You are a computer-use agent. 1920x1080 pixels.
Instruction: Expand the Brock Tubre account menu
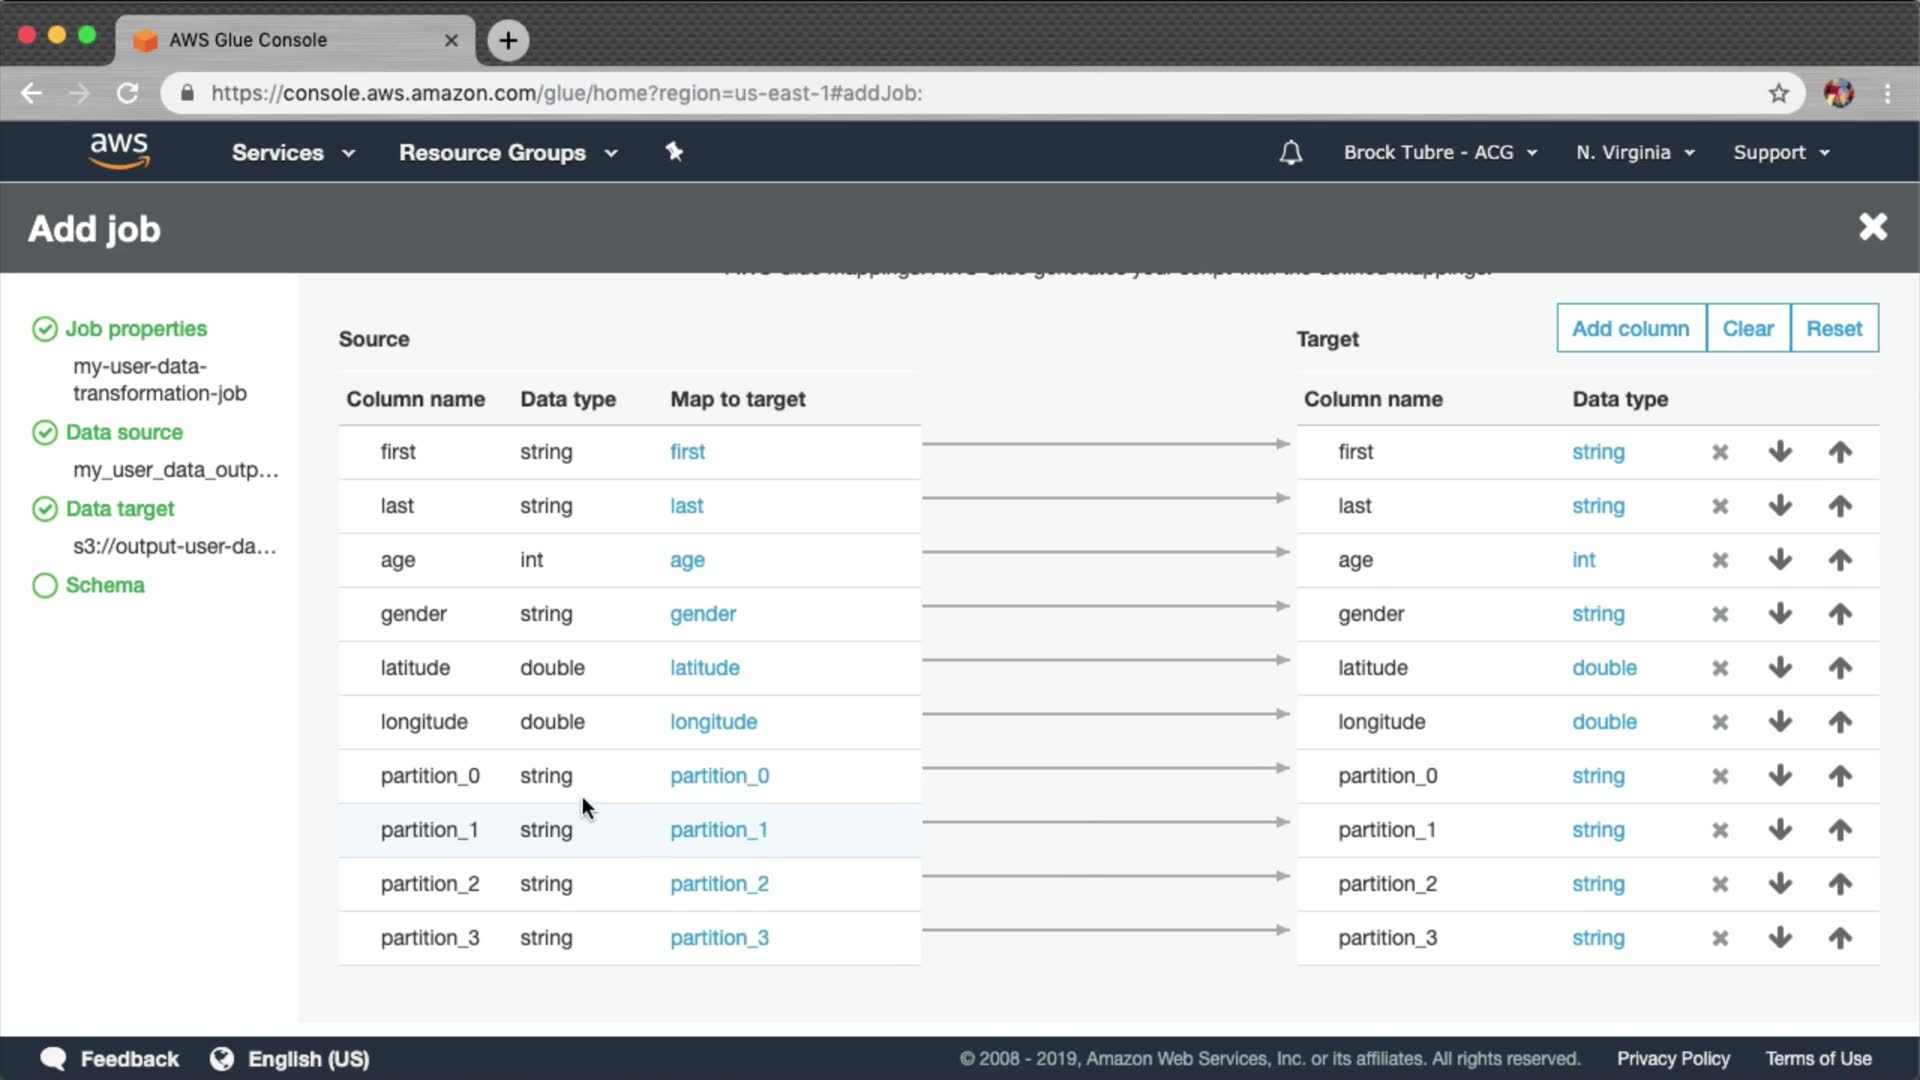pyautogui.click(x=1439, y=153)
